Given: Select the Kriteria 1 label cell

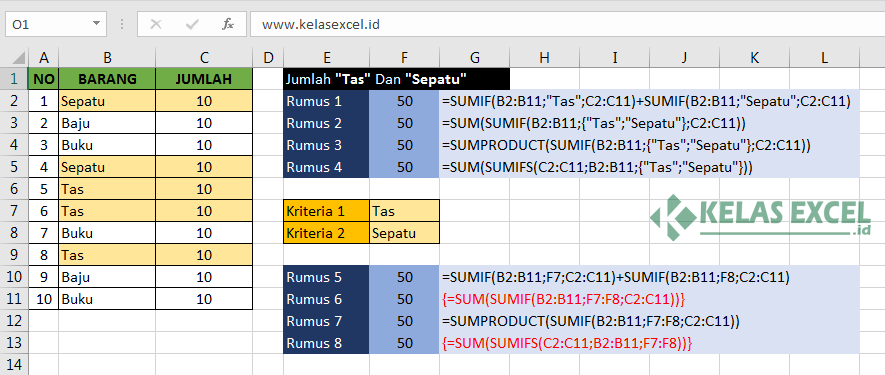Looking at the screenshot, I should point(326,211).
